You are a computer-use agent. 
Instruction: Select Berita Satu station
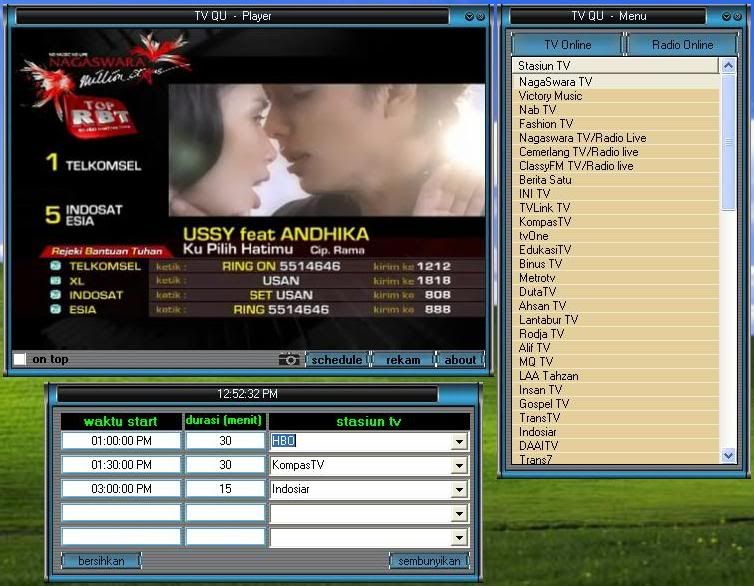pos(616,180)
